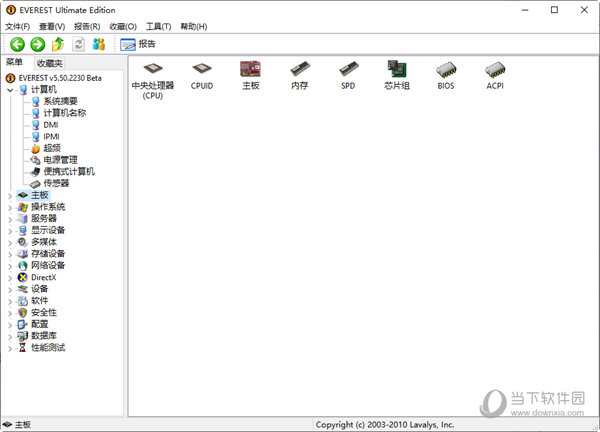The width and height of the screenshot is (600, 432).
Task: Click the green Back arrow toolbar button
Action: click(x=17, y=44)
